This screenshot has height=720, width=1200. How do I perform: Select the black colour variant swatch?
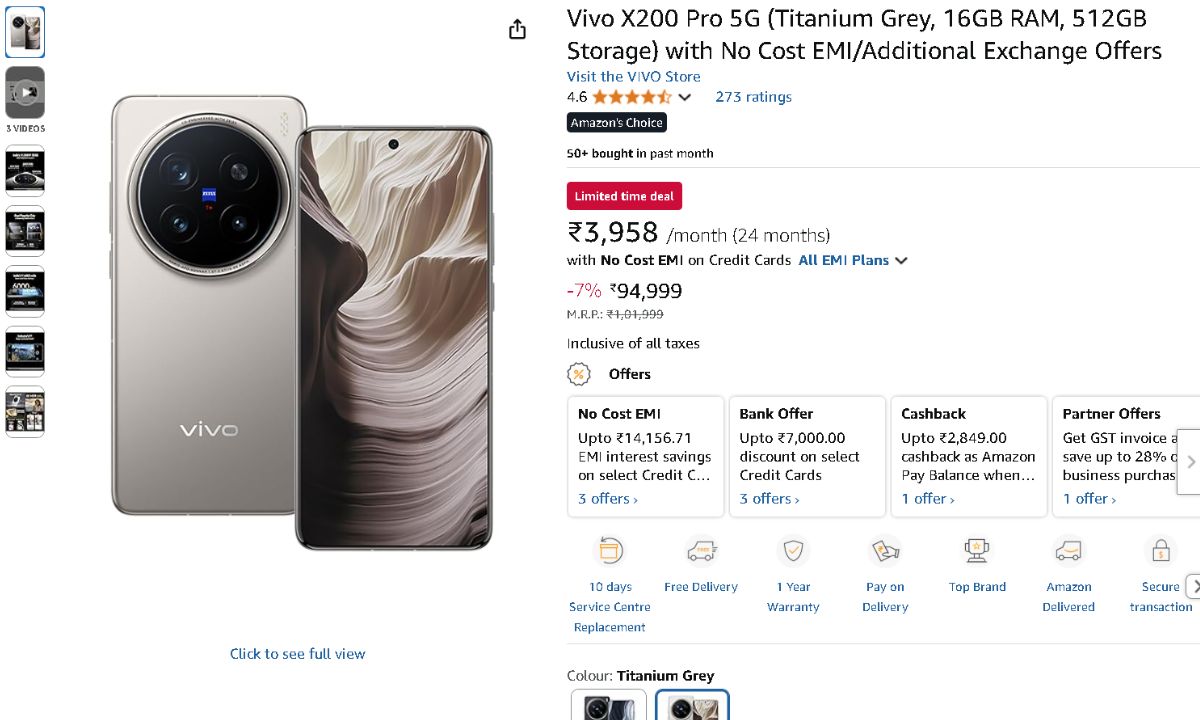(609, 706)
